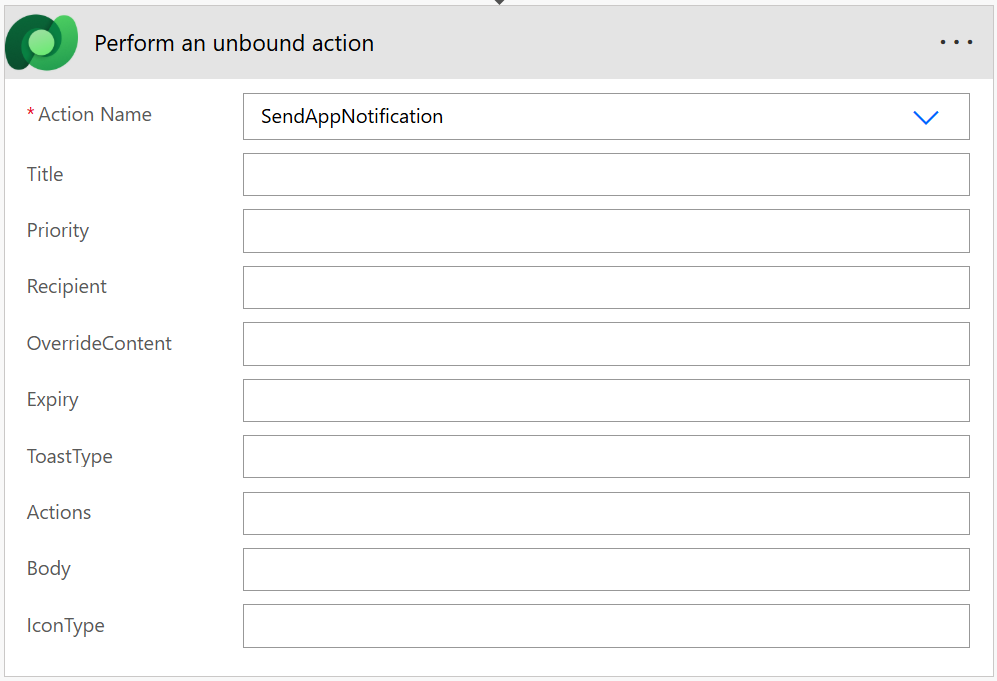Click inside the Actions input field
997x681 pixels.
pyautogui.click(x=606, y=513)
